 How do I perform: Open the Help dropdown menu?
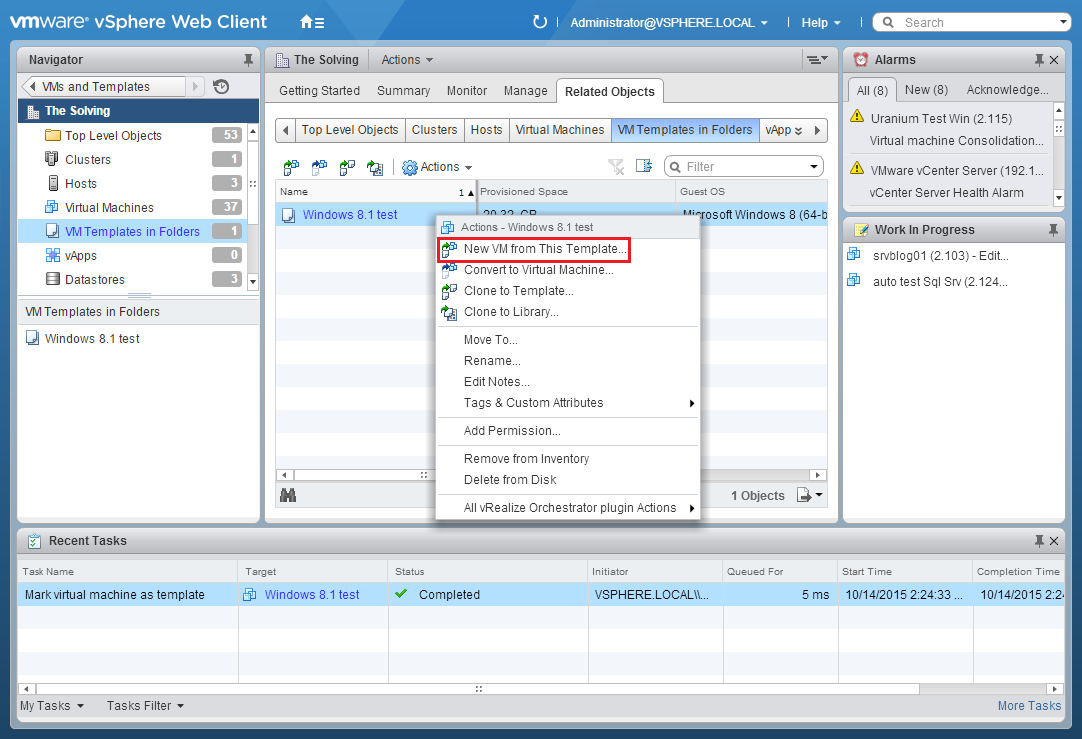[820, 23]
